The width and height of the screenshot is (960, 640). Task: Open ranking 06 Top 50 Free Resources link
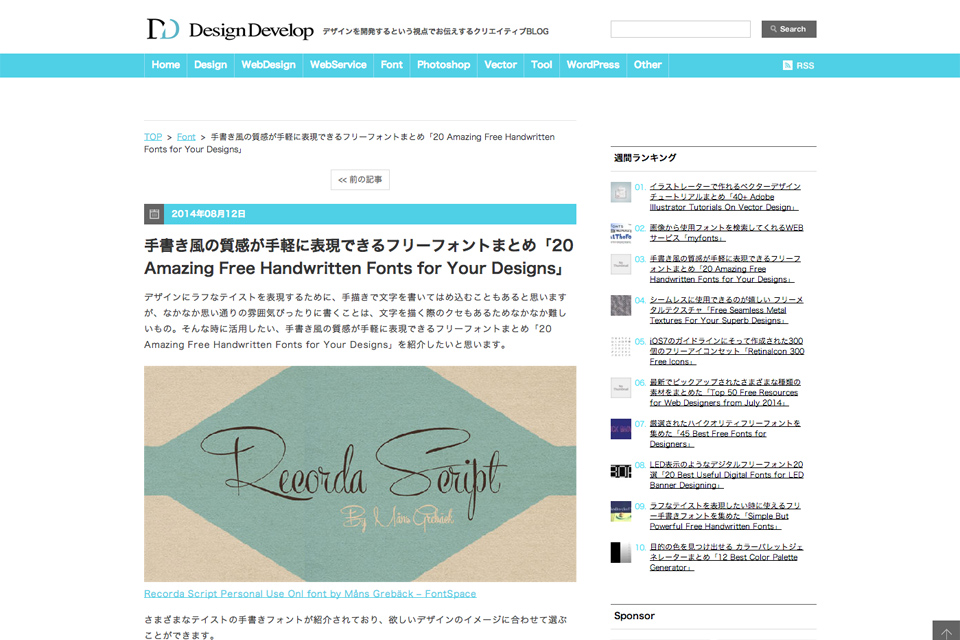725,393
